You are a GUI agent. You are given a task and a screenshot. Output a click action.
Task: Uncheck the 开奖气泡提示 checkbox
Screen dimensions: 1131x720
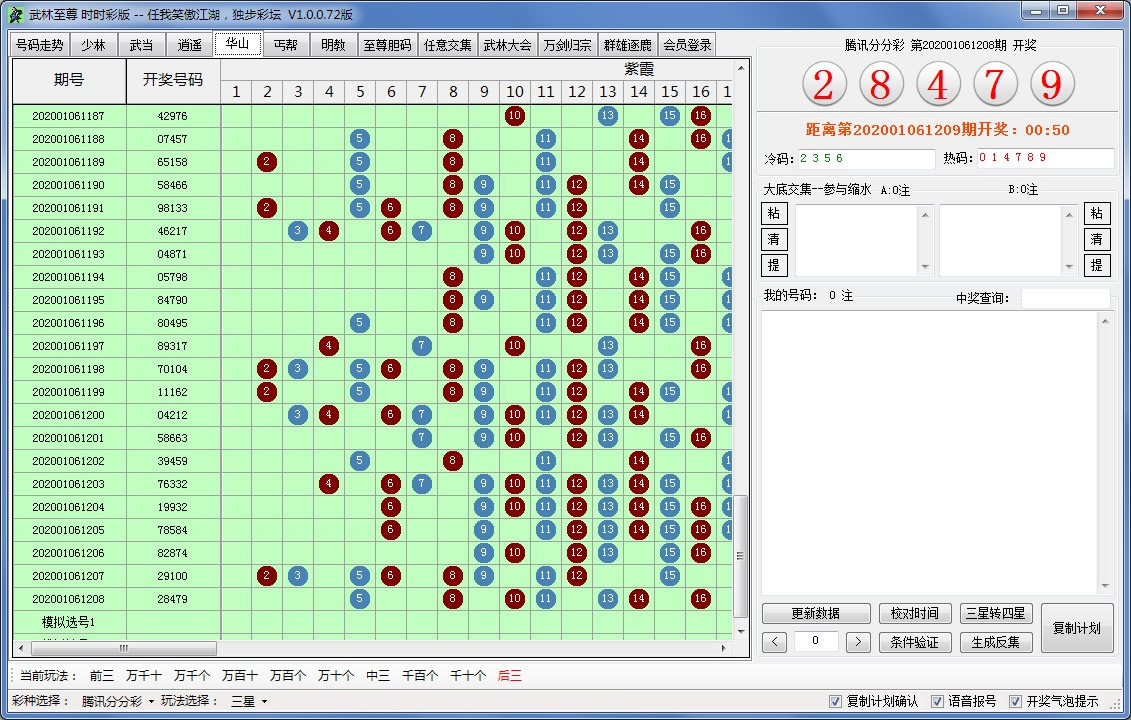(1016, 701)
